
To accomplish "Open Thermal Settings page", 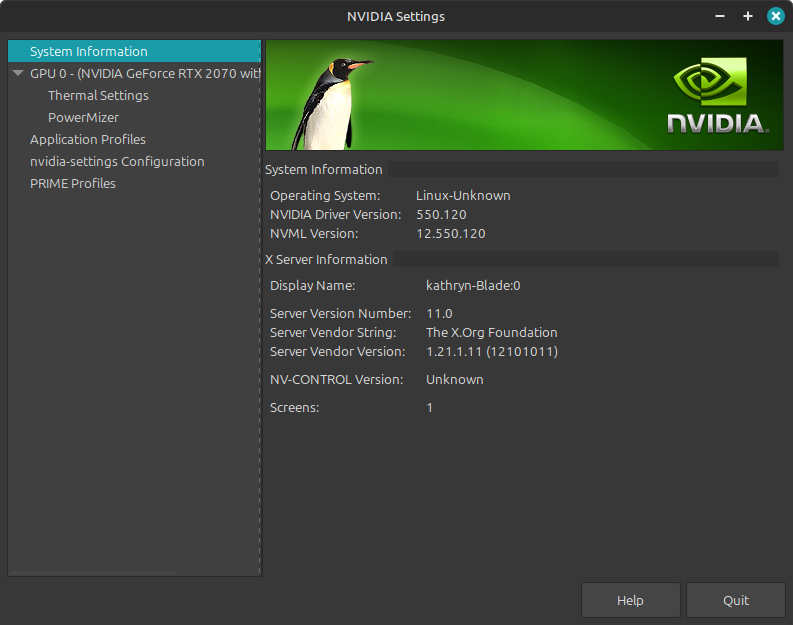I will point(98,96).
